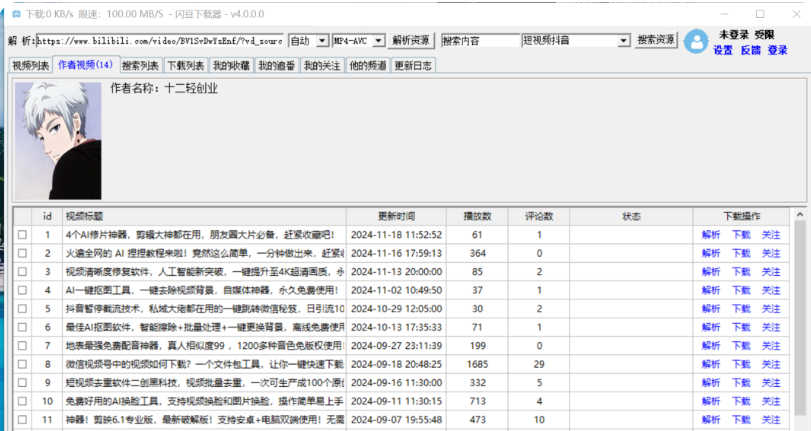
Task: Tick the checkbox for video row 1
Action: pos(22,235)
